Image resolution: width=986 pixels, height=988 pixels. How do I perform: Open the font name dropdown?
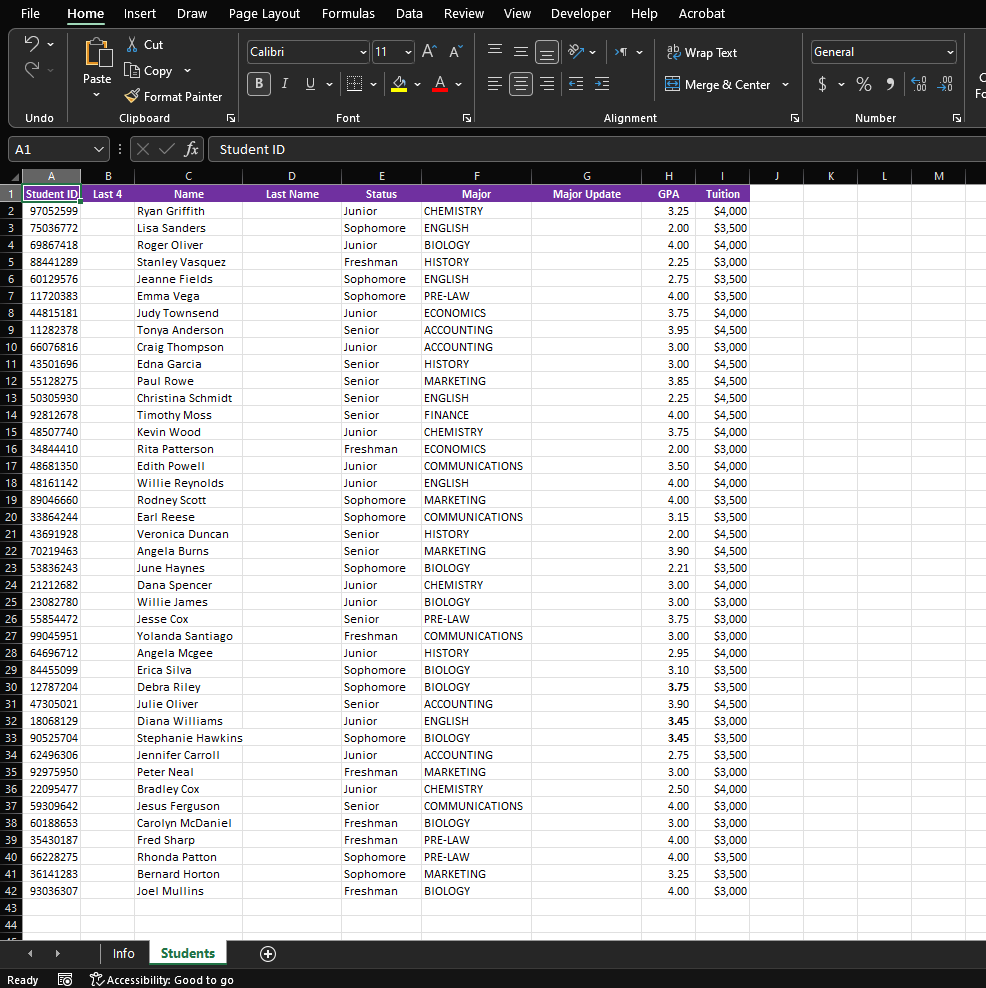click(362, 51)
